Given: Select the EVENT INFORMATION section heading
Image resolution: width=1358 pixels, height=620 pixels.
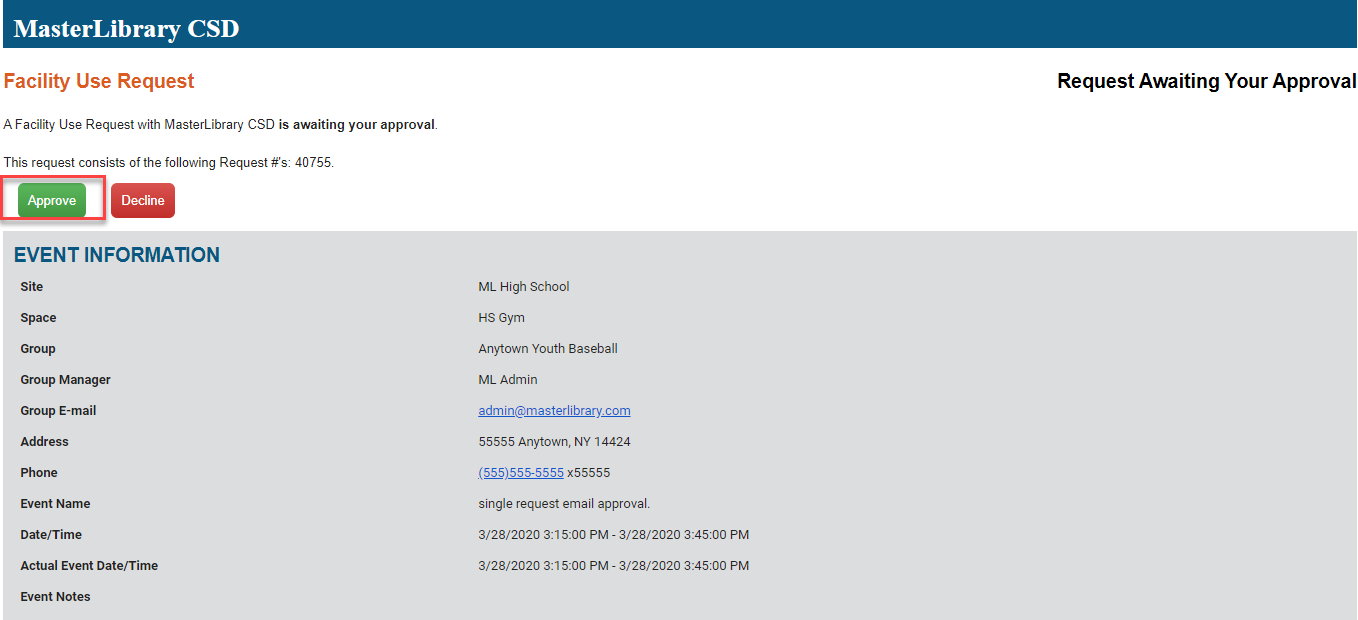Looking at the screenshot, I should point(117,255).
